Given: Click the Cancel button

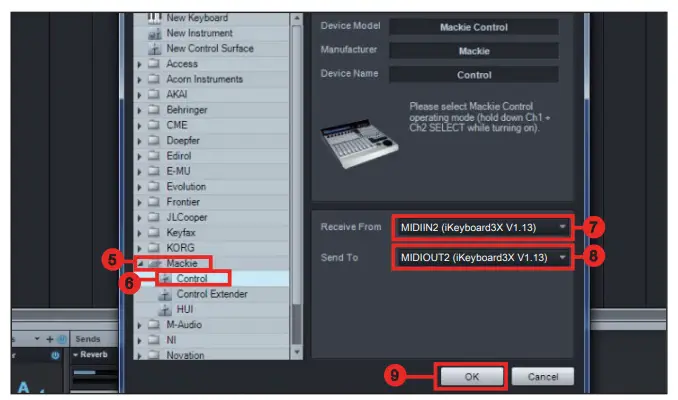Looking at the screenshot, I should [543, 377].
